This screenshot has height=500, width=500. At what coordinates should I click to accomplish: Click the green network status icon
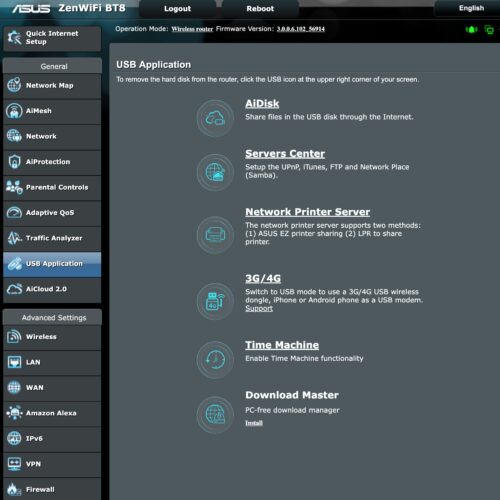pyautogui.click(x=471, y=30)
